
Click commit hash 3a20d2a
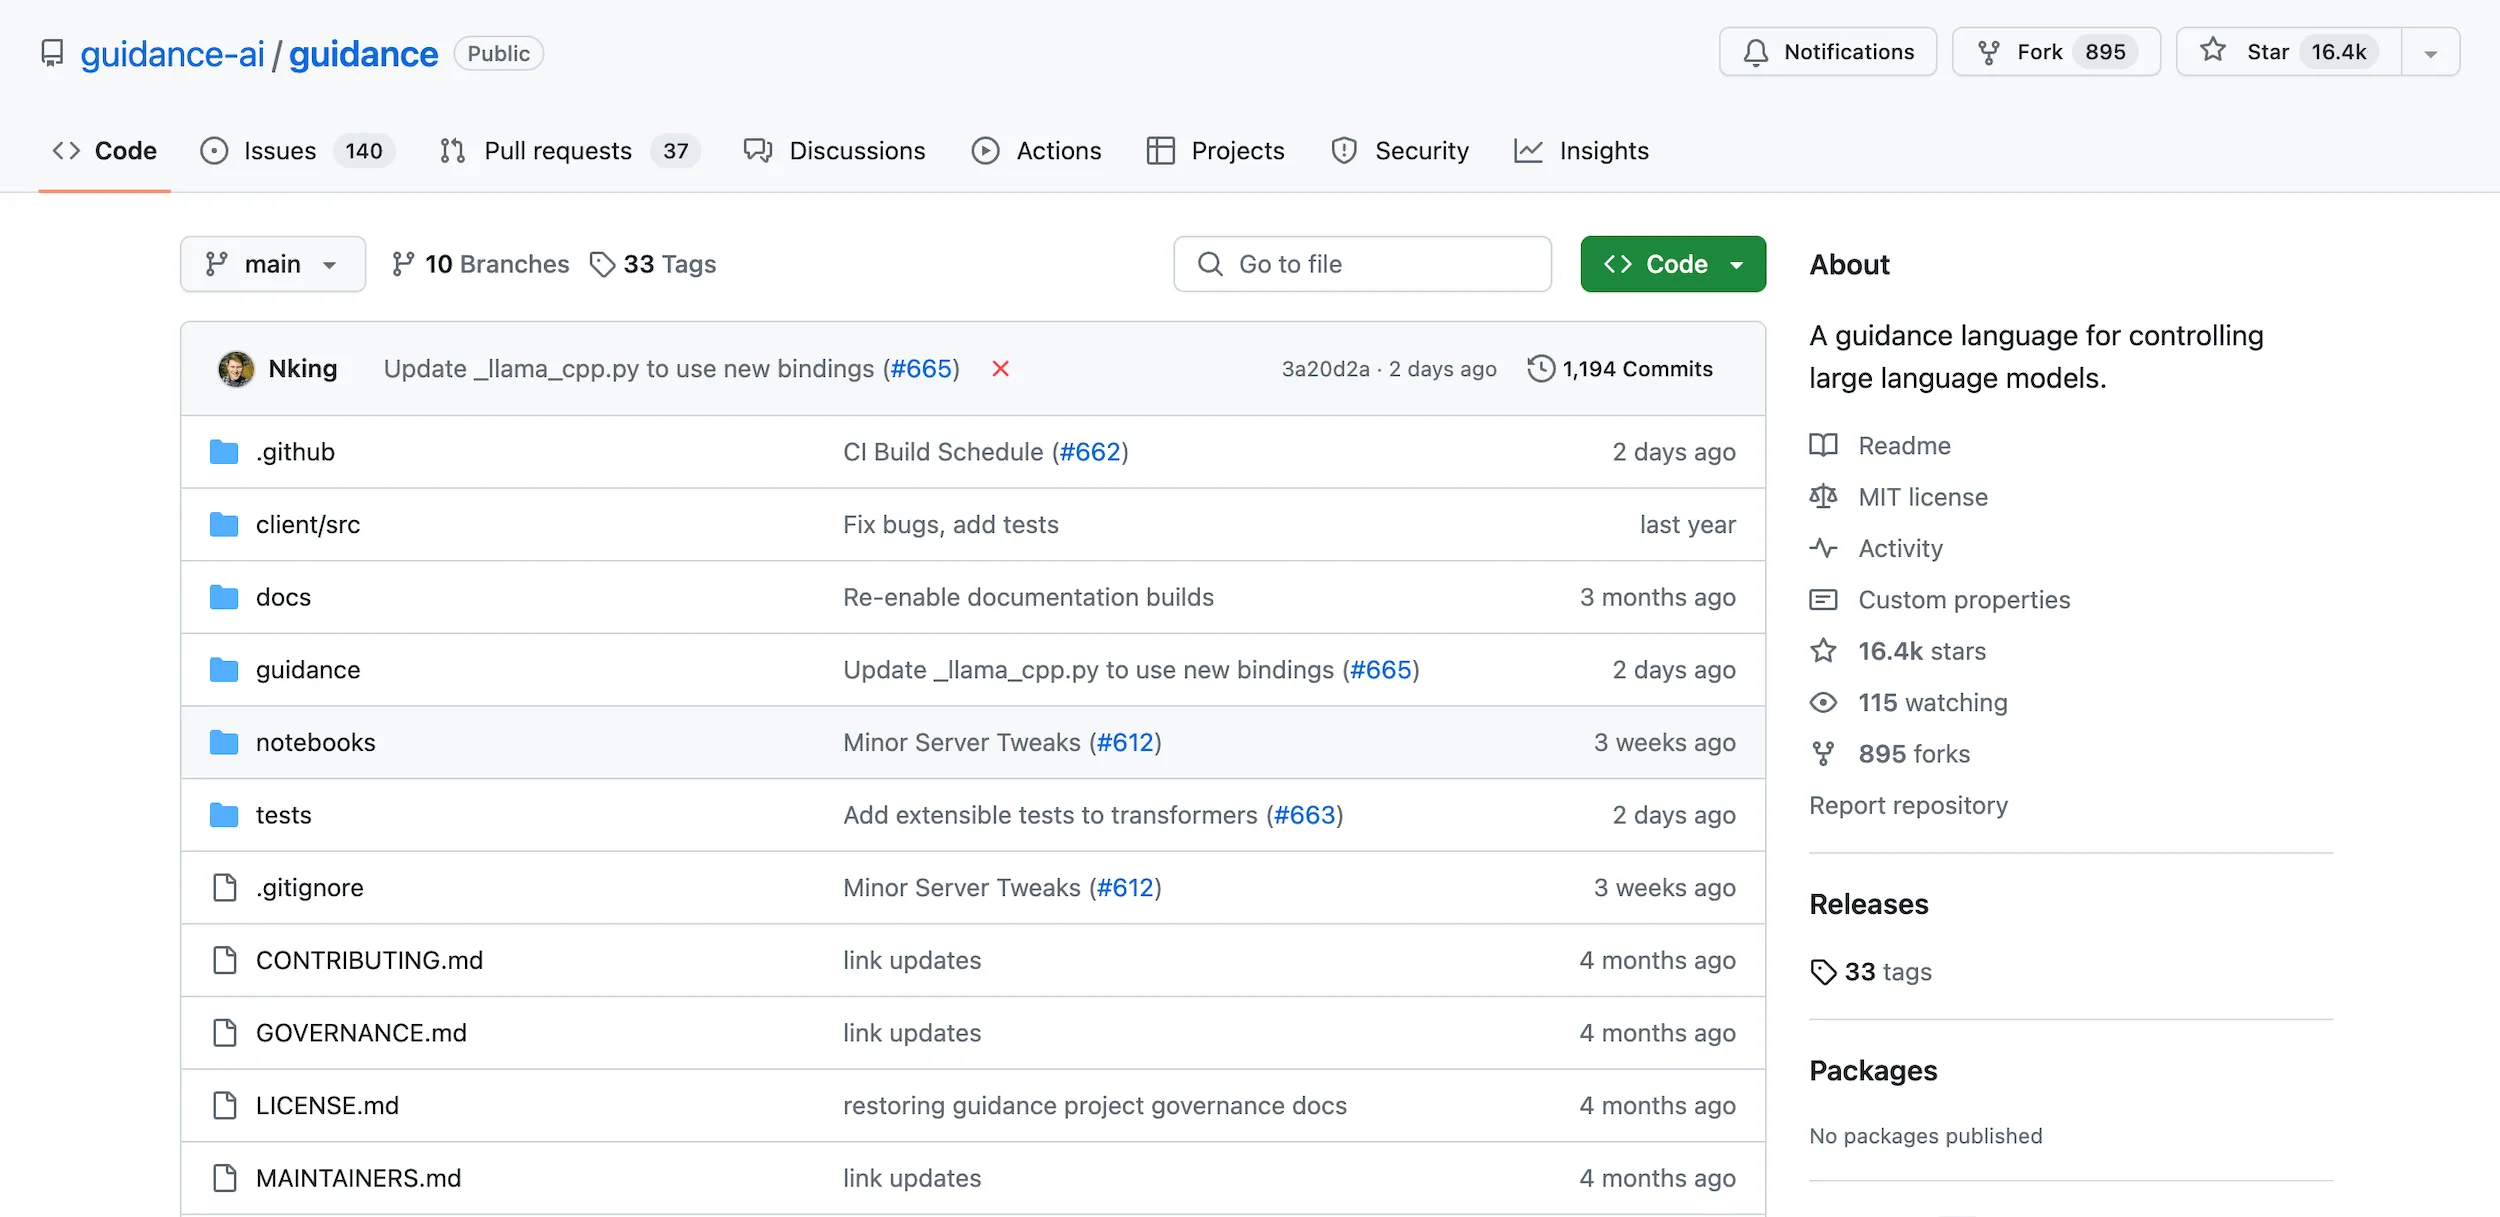(1326, 369)
